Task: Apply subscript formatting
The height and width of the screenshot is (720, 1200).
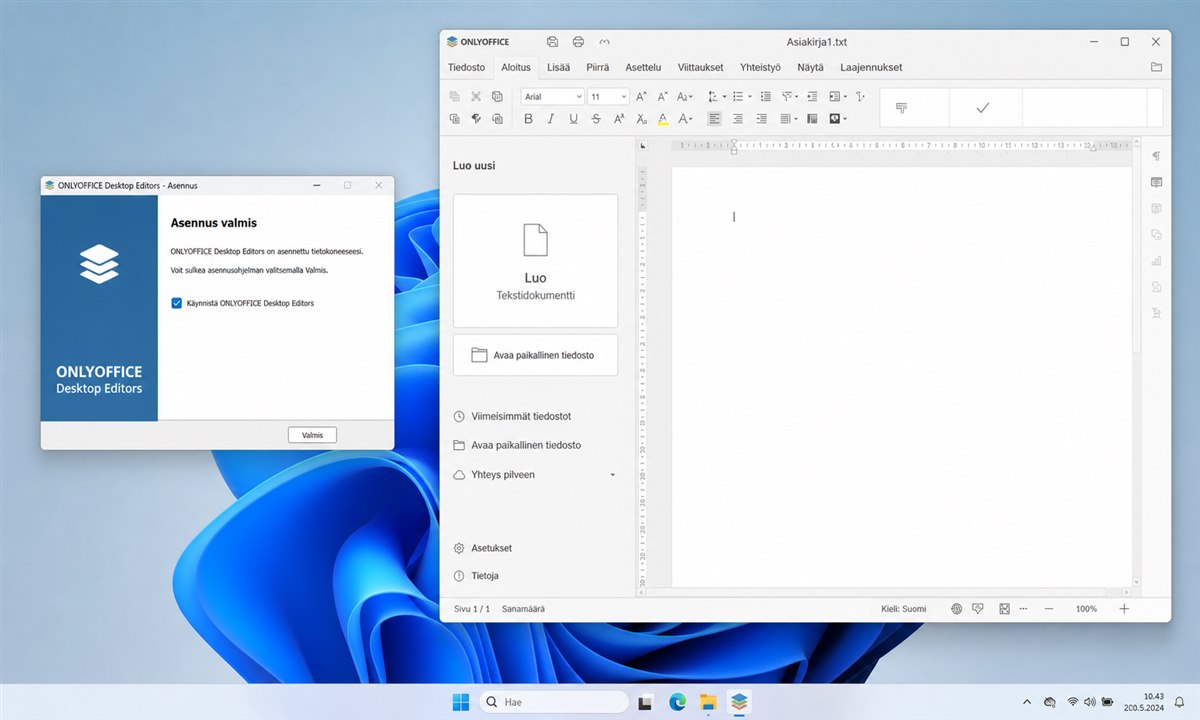Action: coord(641,119)
